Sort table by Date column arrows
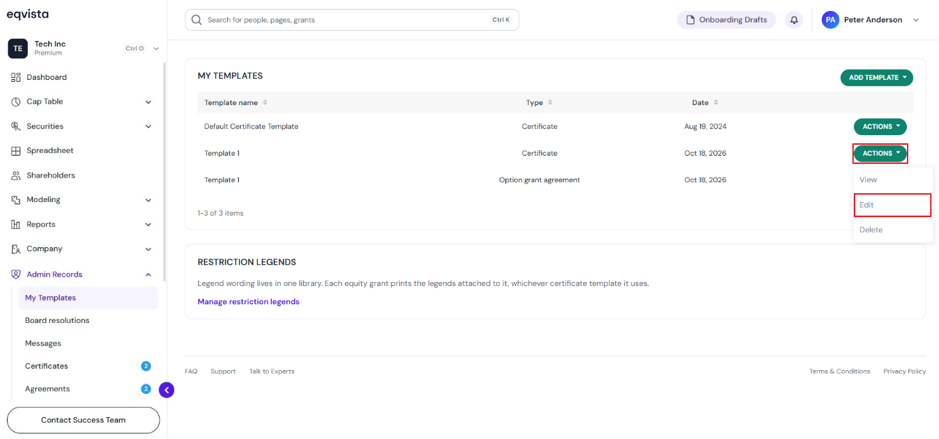The width and height of the screenshot is (939, 439). pyautogui.click(x=715, y=102)
